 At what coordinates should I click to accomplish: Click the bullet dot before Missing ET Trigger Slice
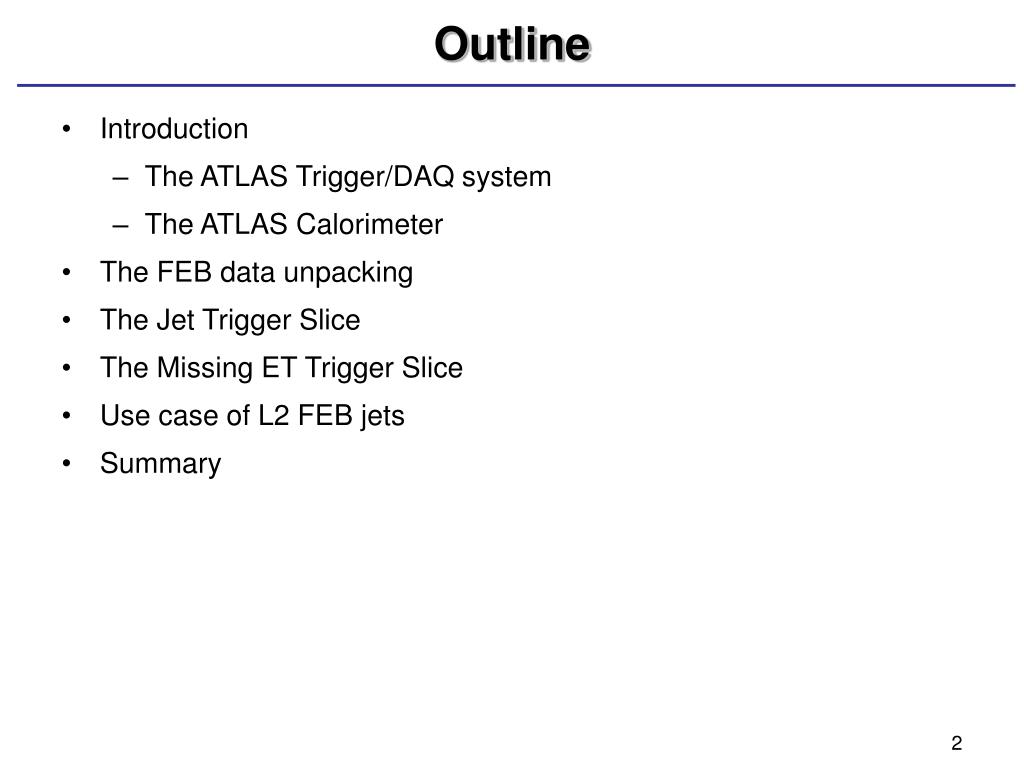(66, 369)
